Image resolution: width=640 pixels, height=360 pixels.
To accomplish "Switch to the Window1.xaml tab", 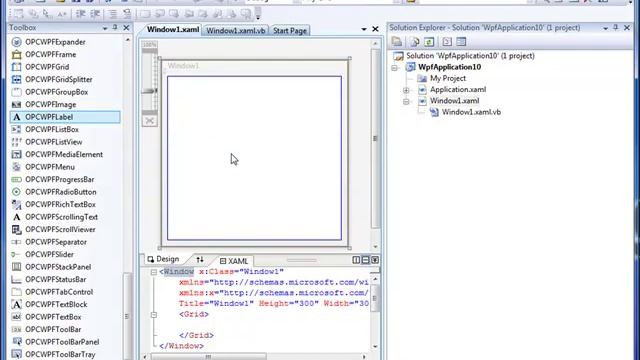I will [x=173, y=29].
